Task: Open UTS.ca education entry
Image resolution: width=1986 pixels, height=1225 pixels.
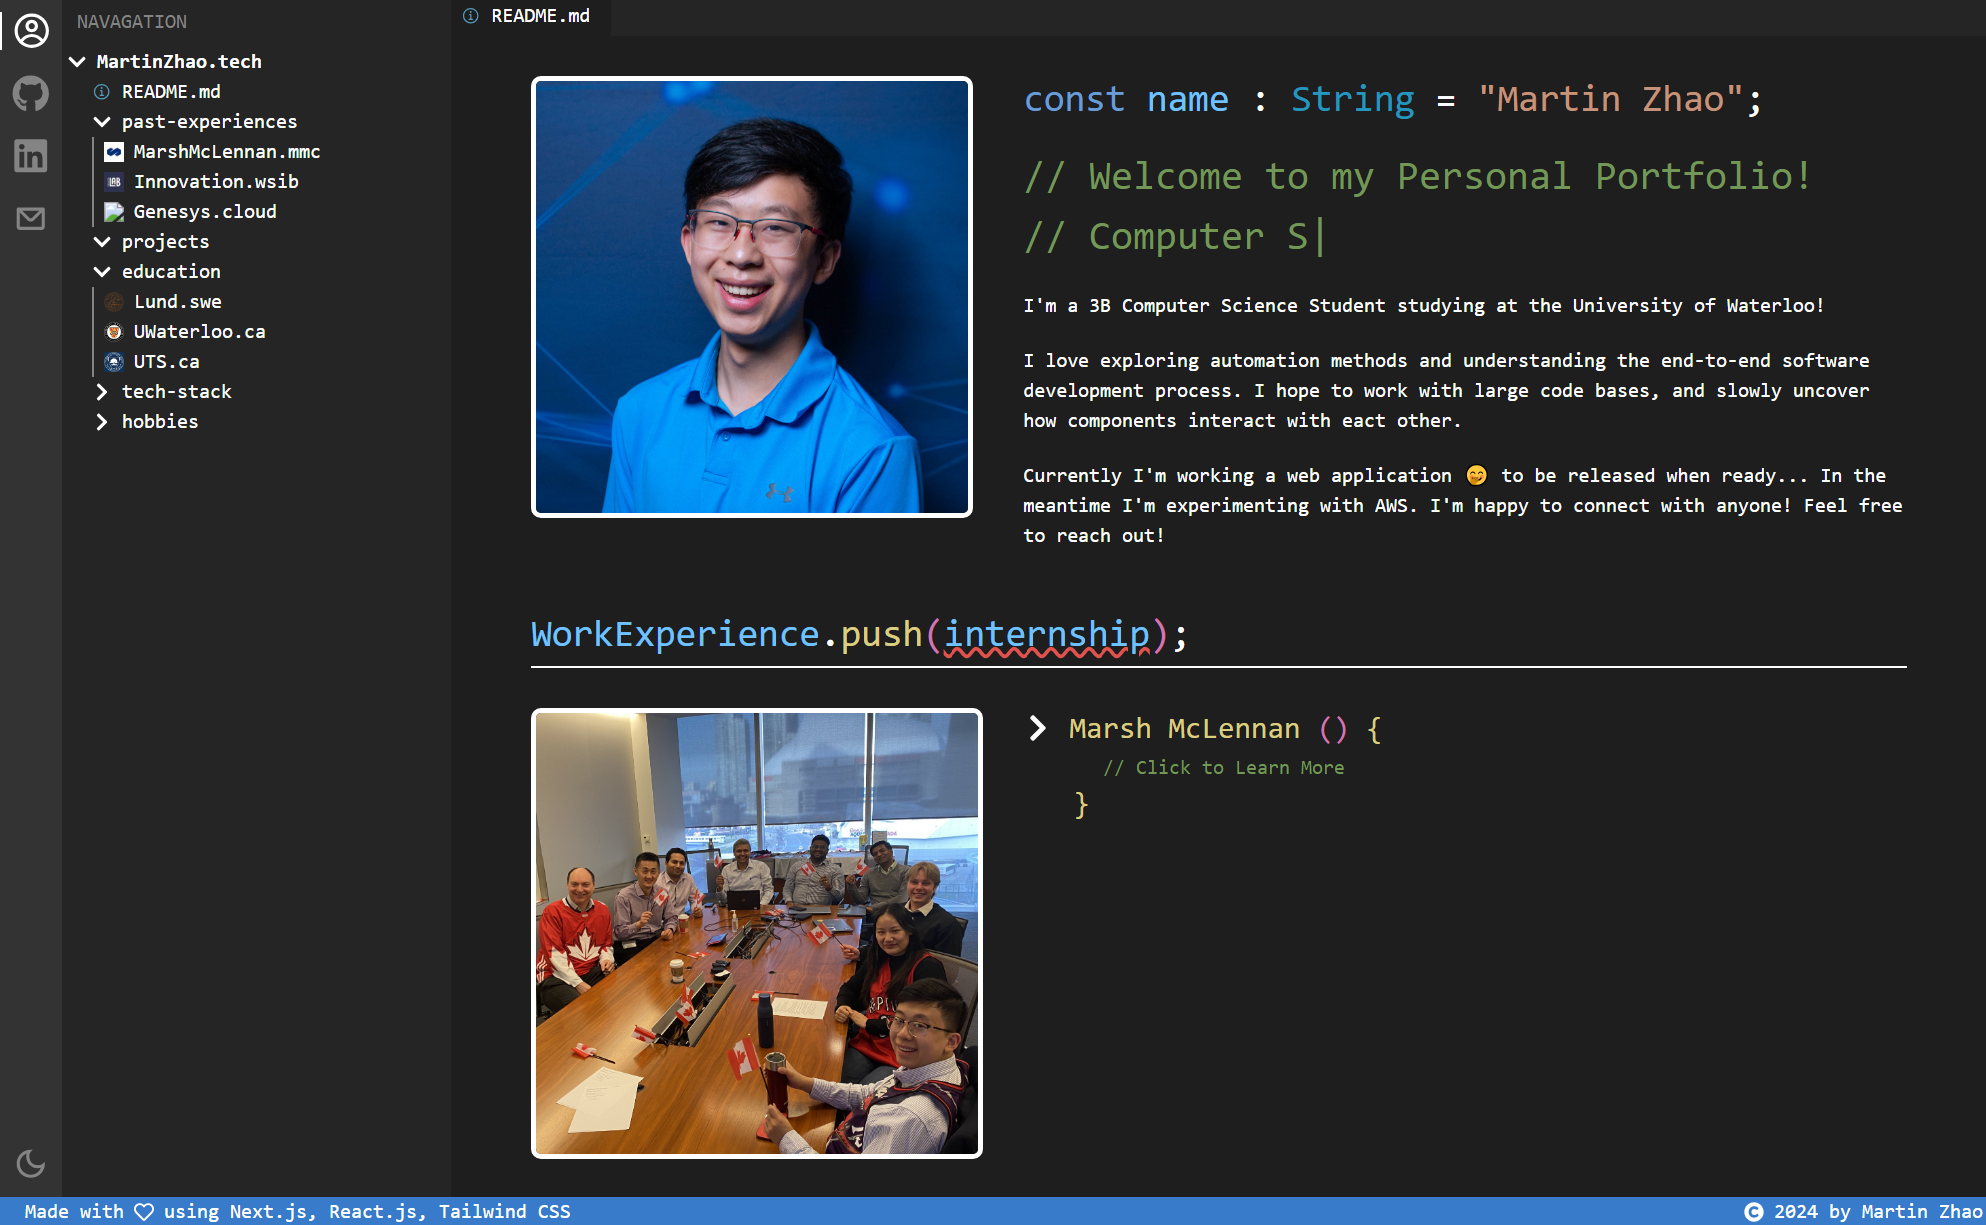Action: tap(167, 362)
